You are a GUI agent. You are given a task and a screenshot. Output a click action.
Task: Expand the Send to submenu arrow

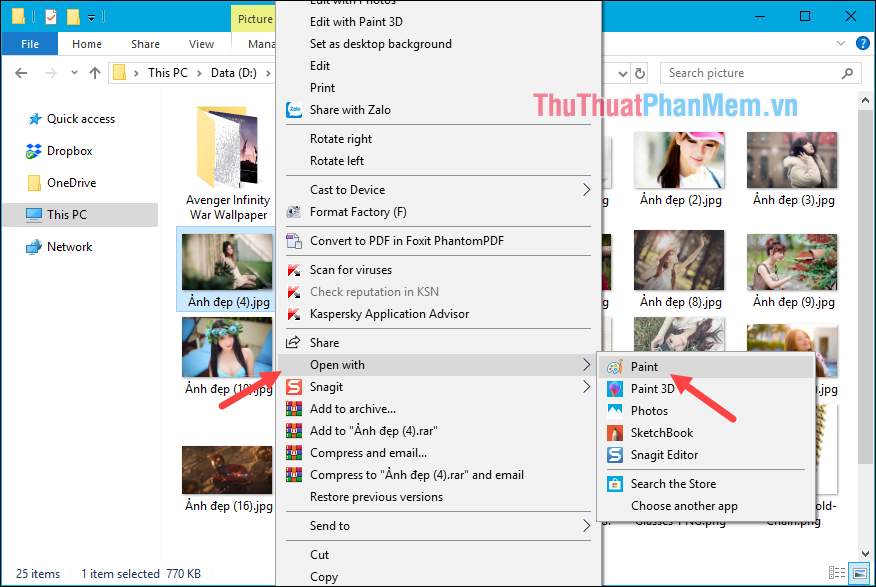point(588,526)
